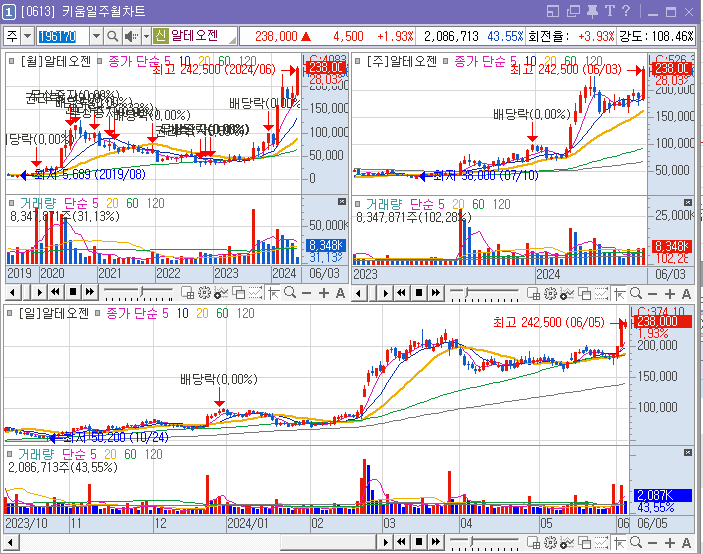Stop the daily chart replay
Image resolution: width=703 pixels, height=554 pixels.
tap(419, 542)
